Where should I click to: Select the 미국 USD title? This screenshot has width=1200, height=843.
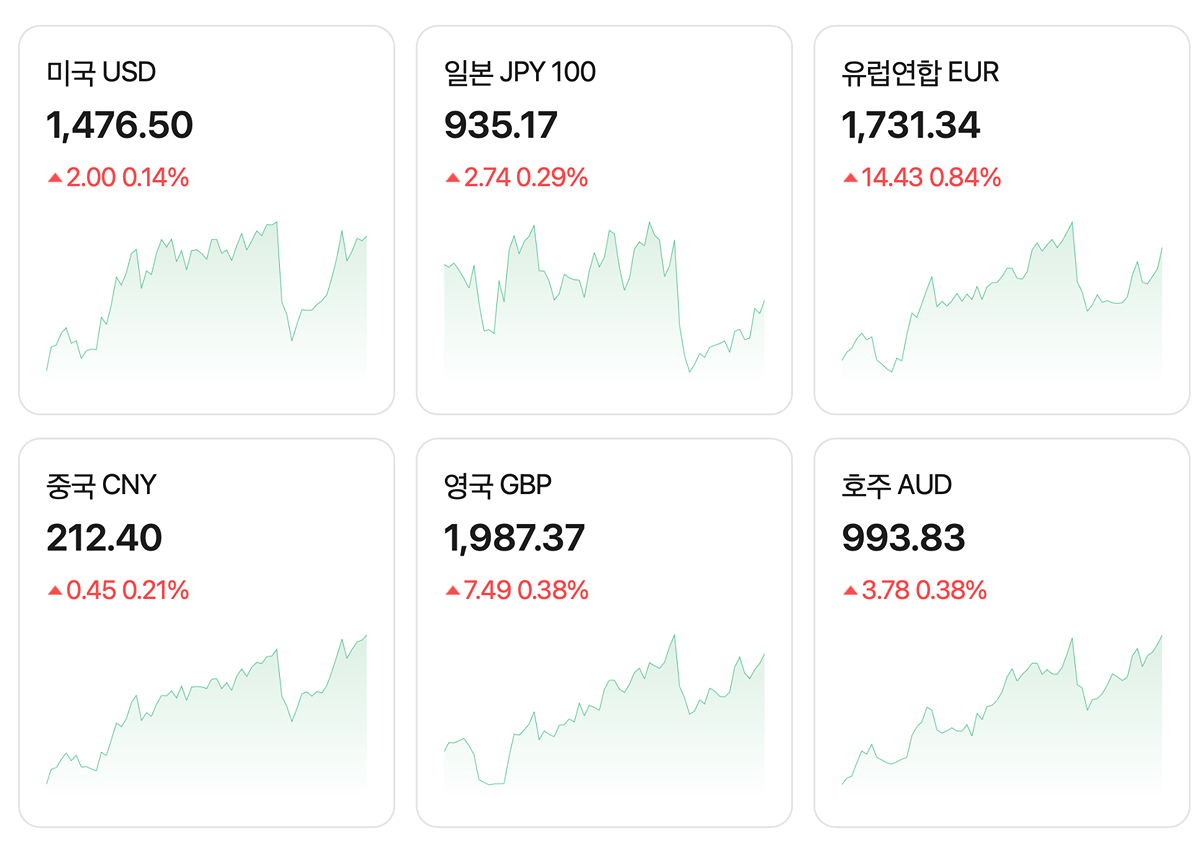(x=101, y=72)
